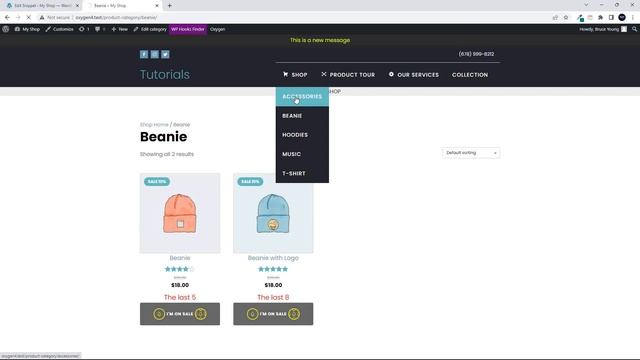Viewport: 640px width, 360px height.
Task: Open the Collection menu item
Action: click(470, 75)
